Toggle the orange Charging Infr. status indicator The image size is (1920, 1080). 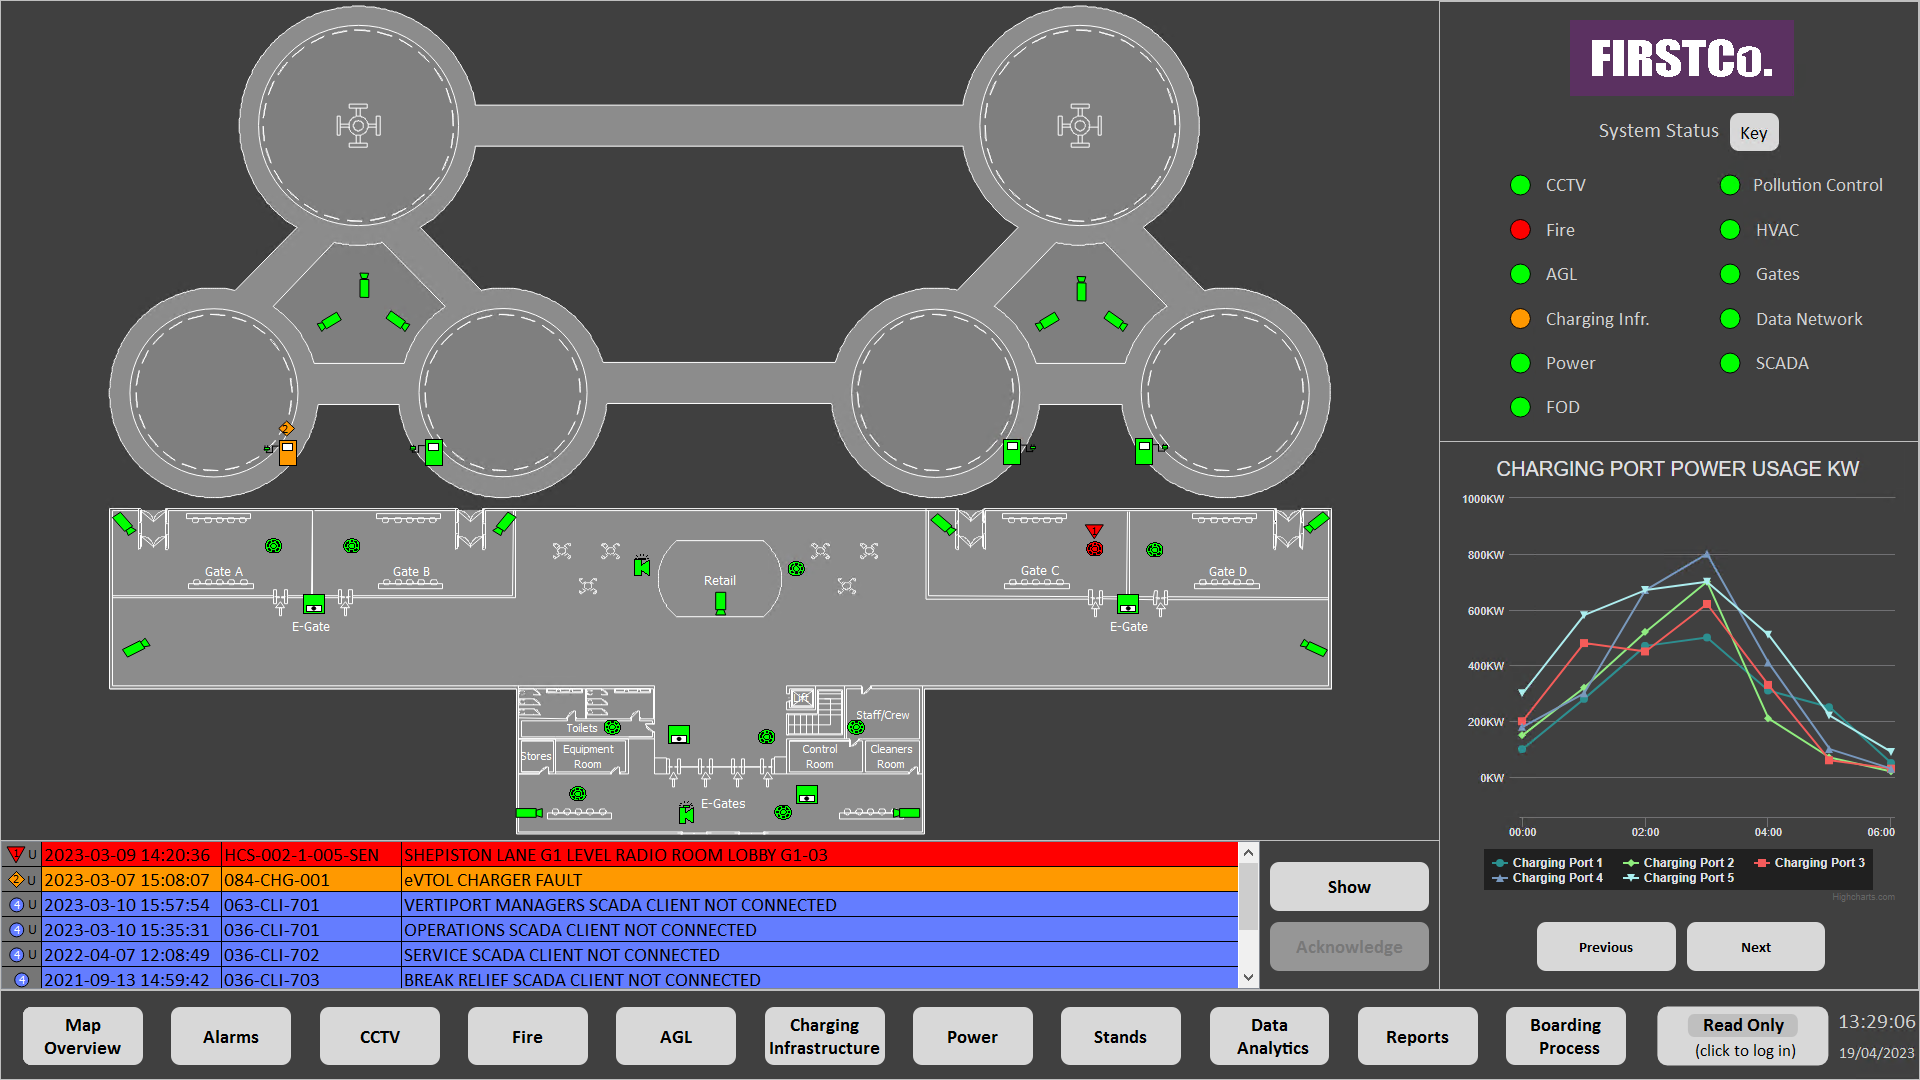1520,318
